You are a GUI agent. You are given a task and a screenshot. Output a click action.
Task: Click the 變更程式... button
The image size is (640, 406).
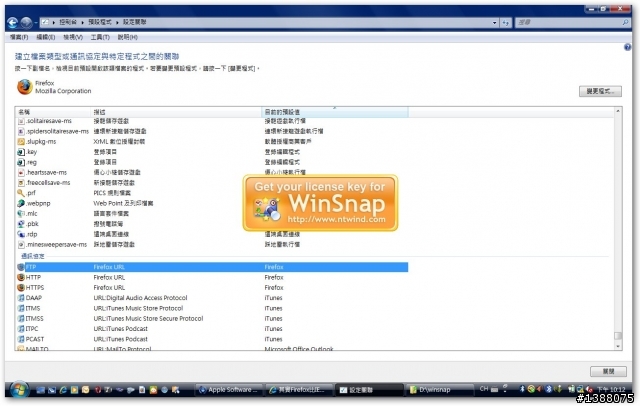[600, 91]
